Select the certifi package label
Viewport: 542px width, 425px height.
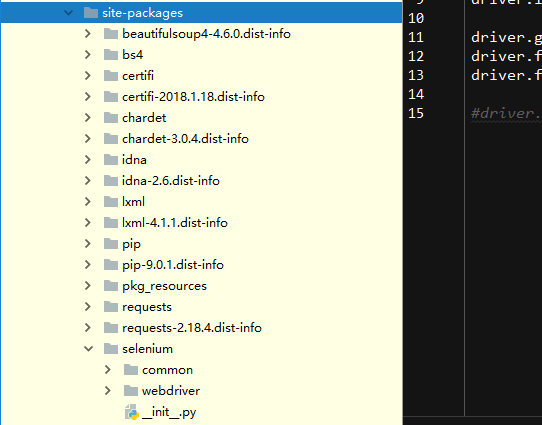(x=138, y=76)
